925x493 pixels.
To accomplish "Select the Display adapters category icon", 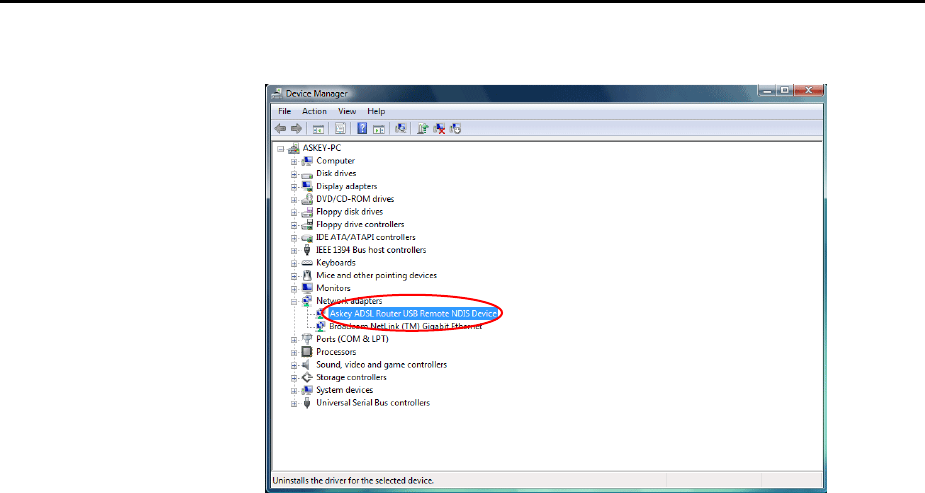I will (307, 186).
